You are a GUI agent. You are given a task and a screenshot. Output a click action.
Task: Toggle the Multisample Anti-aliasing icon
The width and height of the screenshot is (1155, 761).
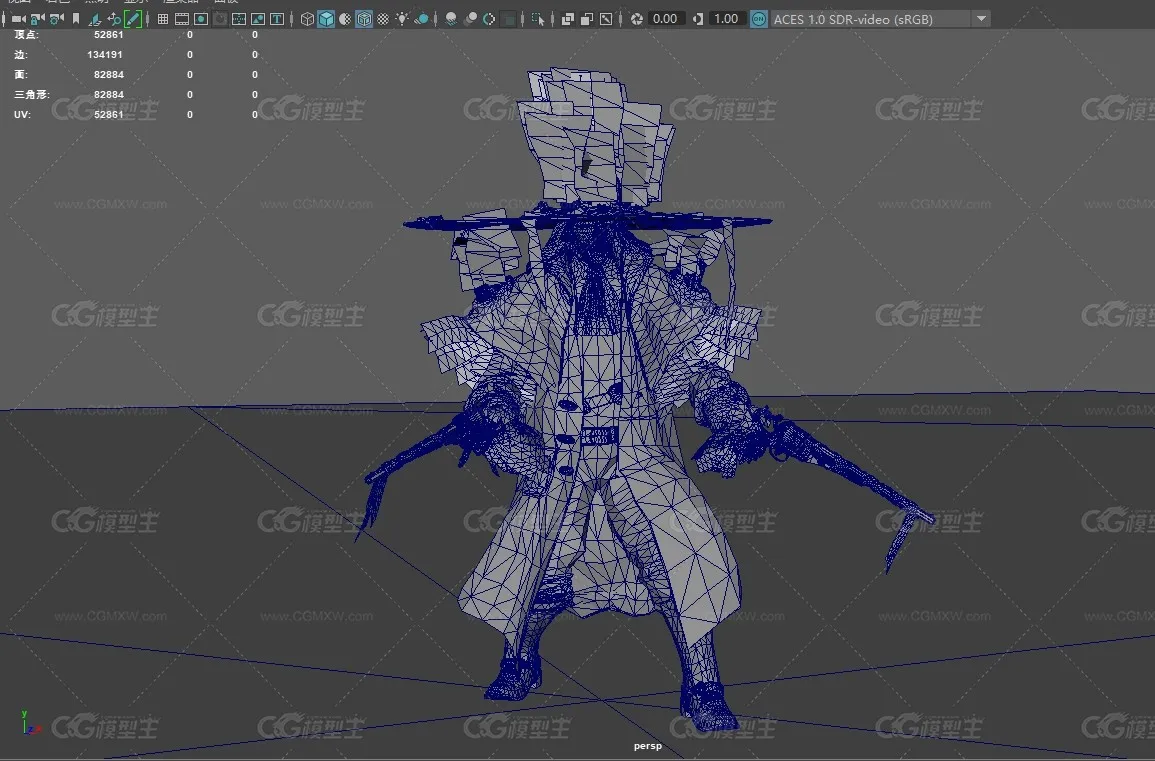click(x=489, y=19)
